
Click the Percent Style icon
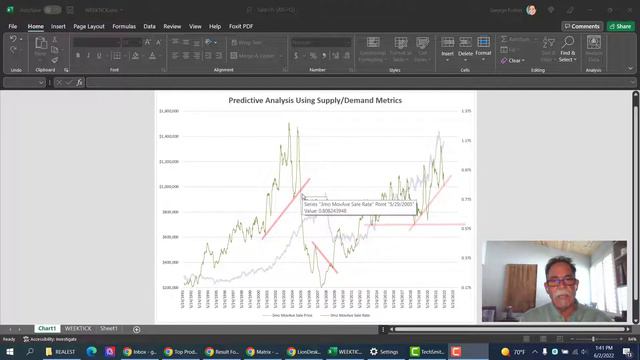313,56
